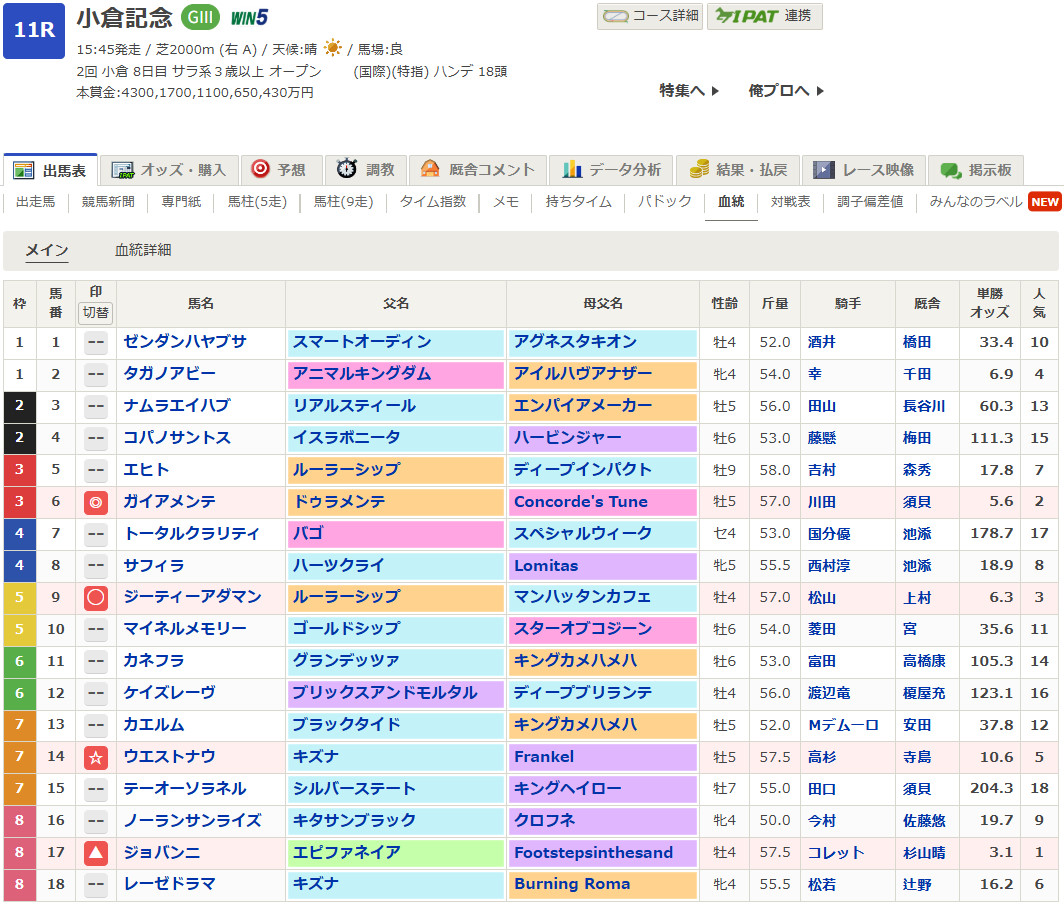Open mark dropdown for タガノアビー
1064x906 pixels.
coord(96,375)
